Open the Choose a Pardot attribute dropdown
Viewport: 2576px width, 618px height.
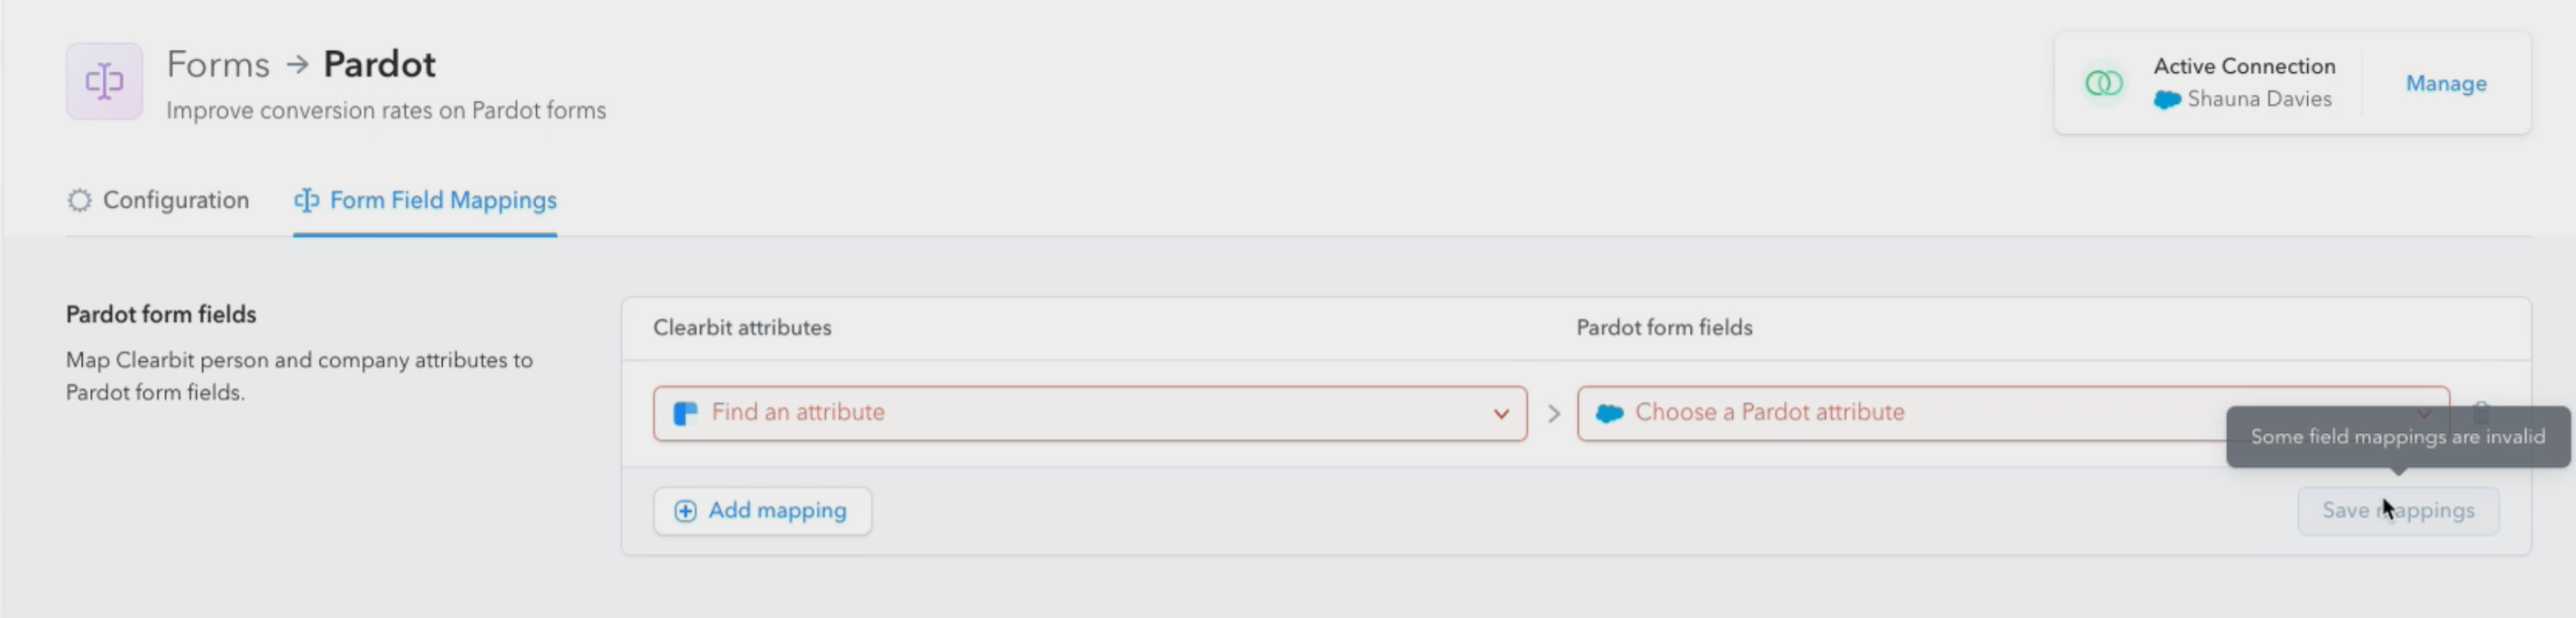tap(2013, 413)
